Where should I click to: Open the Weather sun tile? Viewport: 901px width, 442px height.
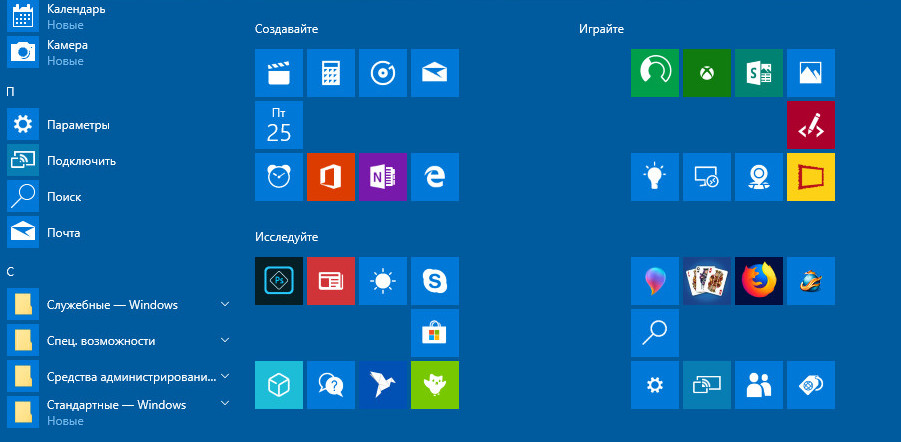point(383,281)
